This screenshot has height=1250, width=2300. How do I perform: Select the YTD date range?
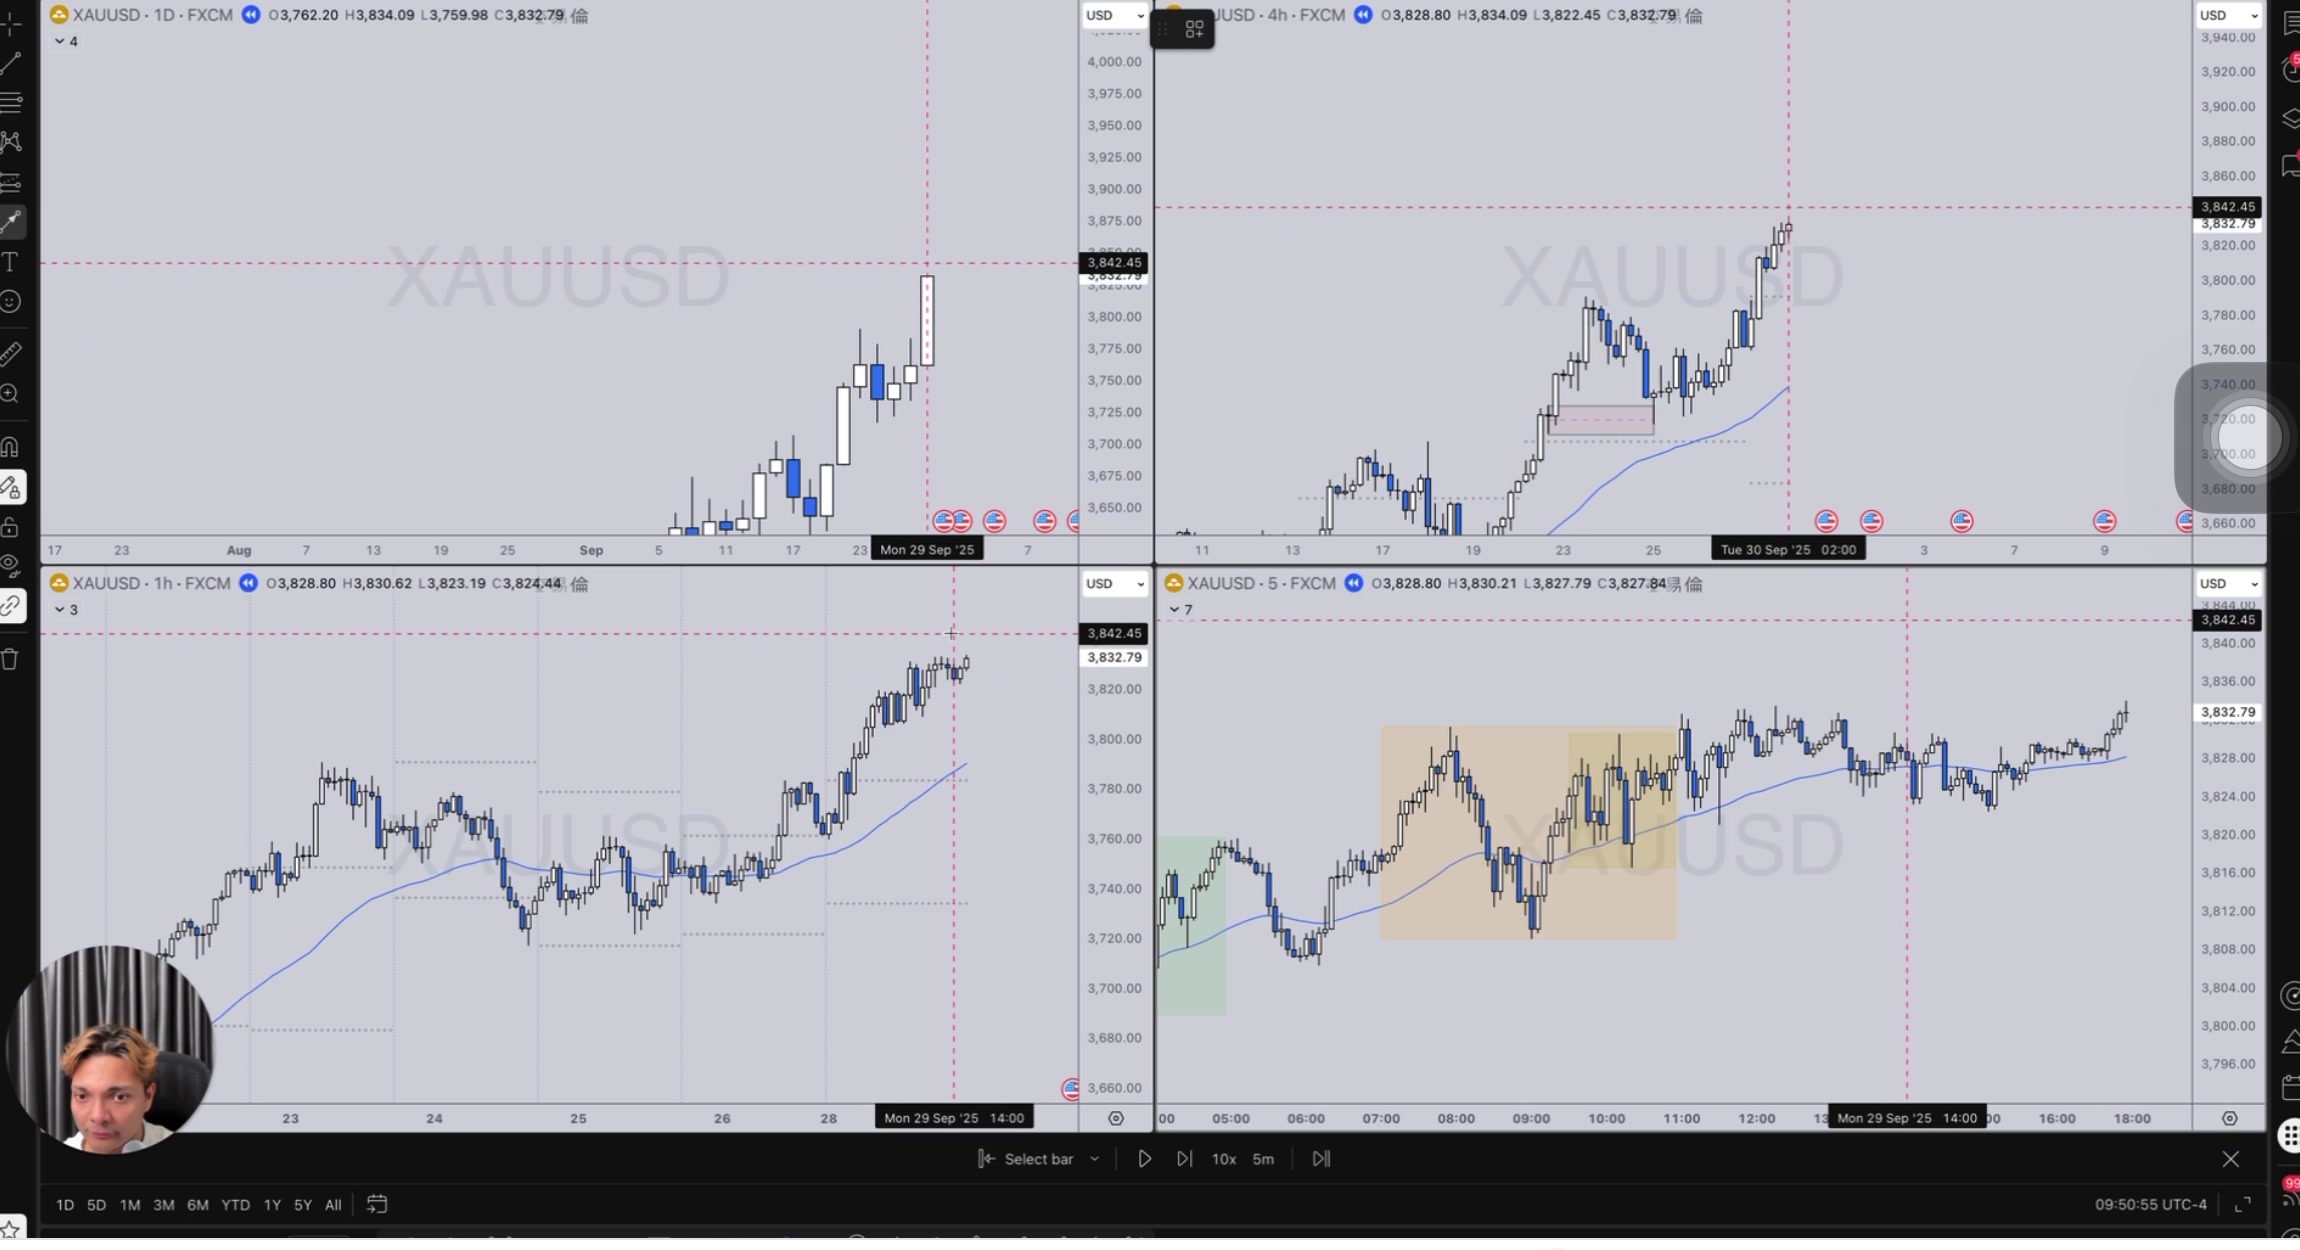pyautogui.click(x=235, y=1205)
